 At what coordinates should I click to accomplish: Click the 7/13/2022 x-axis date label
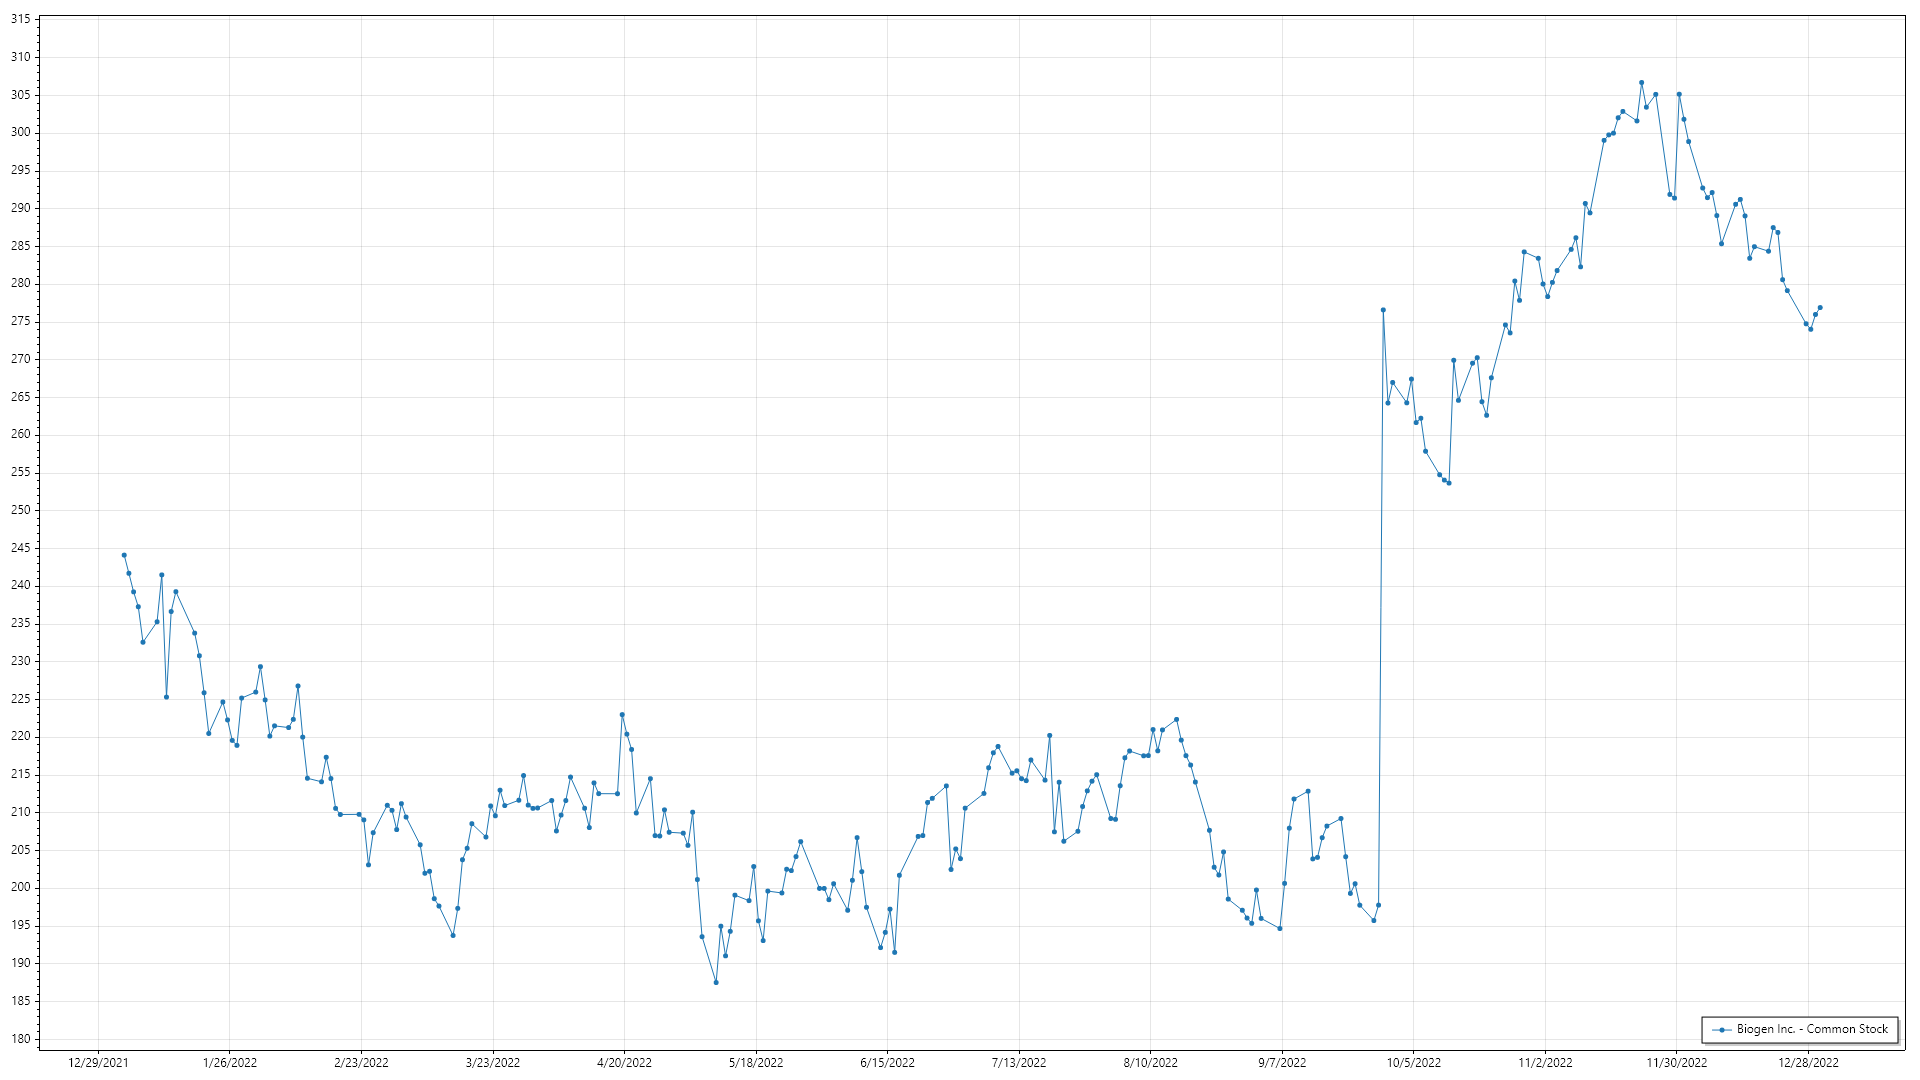pos(1019,1062)
